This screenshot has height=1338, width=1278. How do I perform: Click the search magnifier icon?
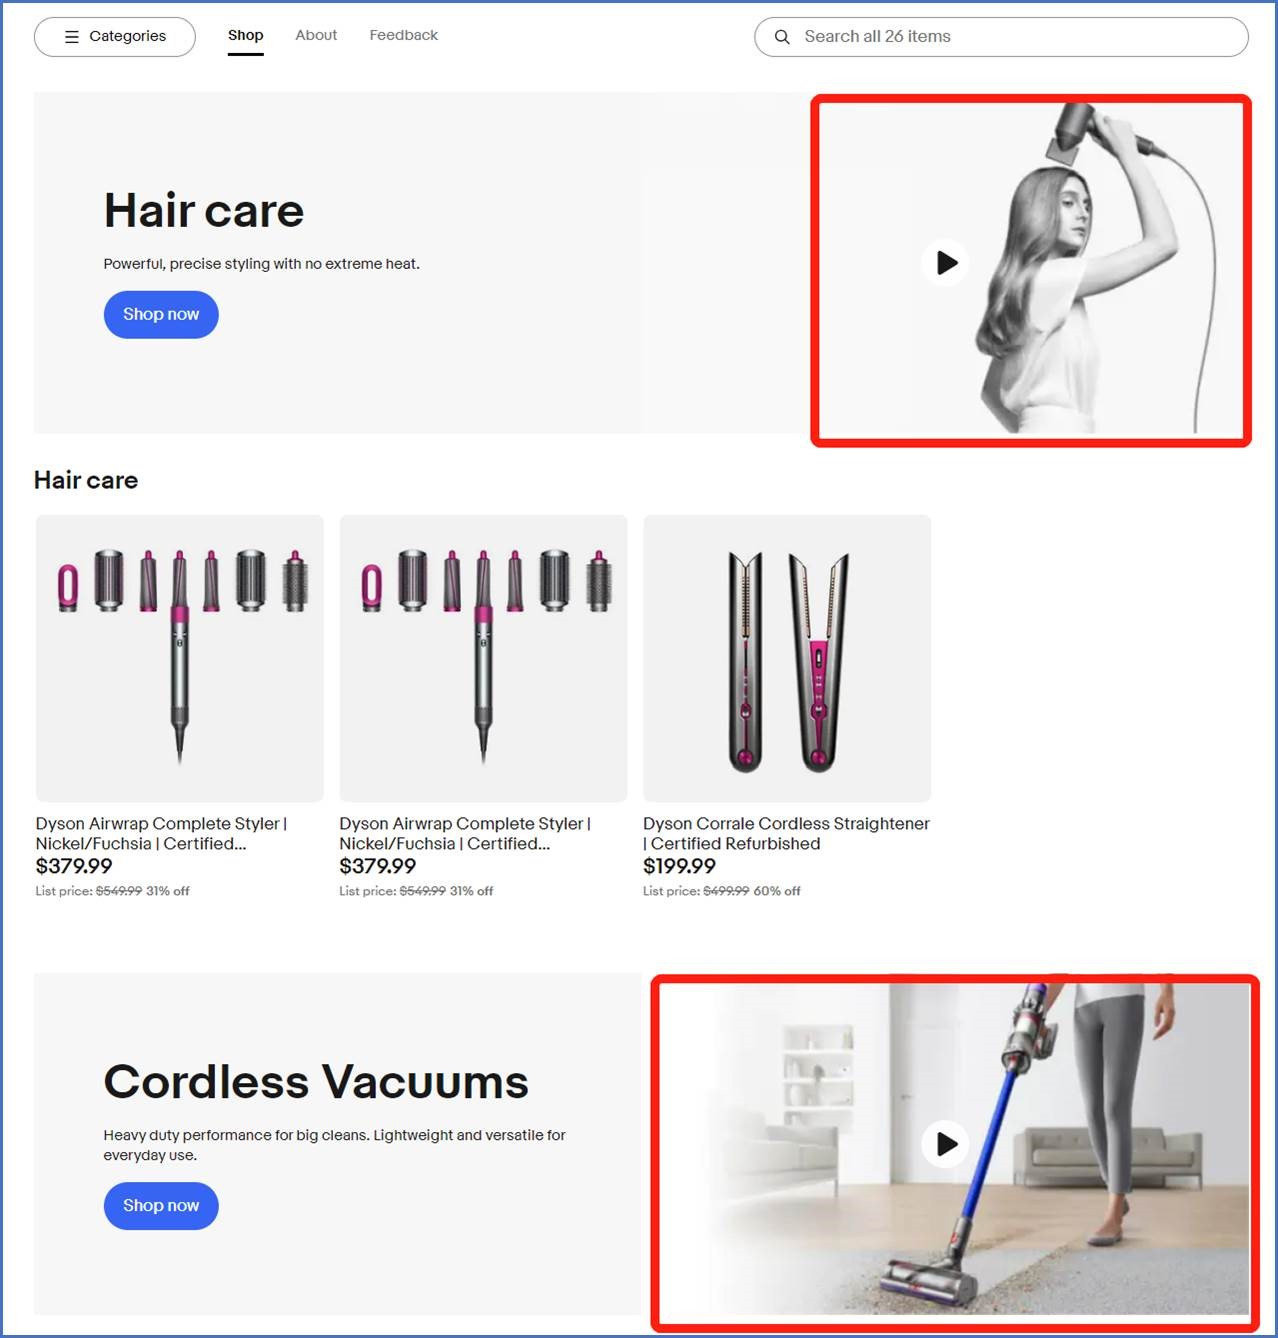[782, 37]
